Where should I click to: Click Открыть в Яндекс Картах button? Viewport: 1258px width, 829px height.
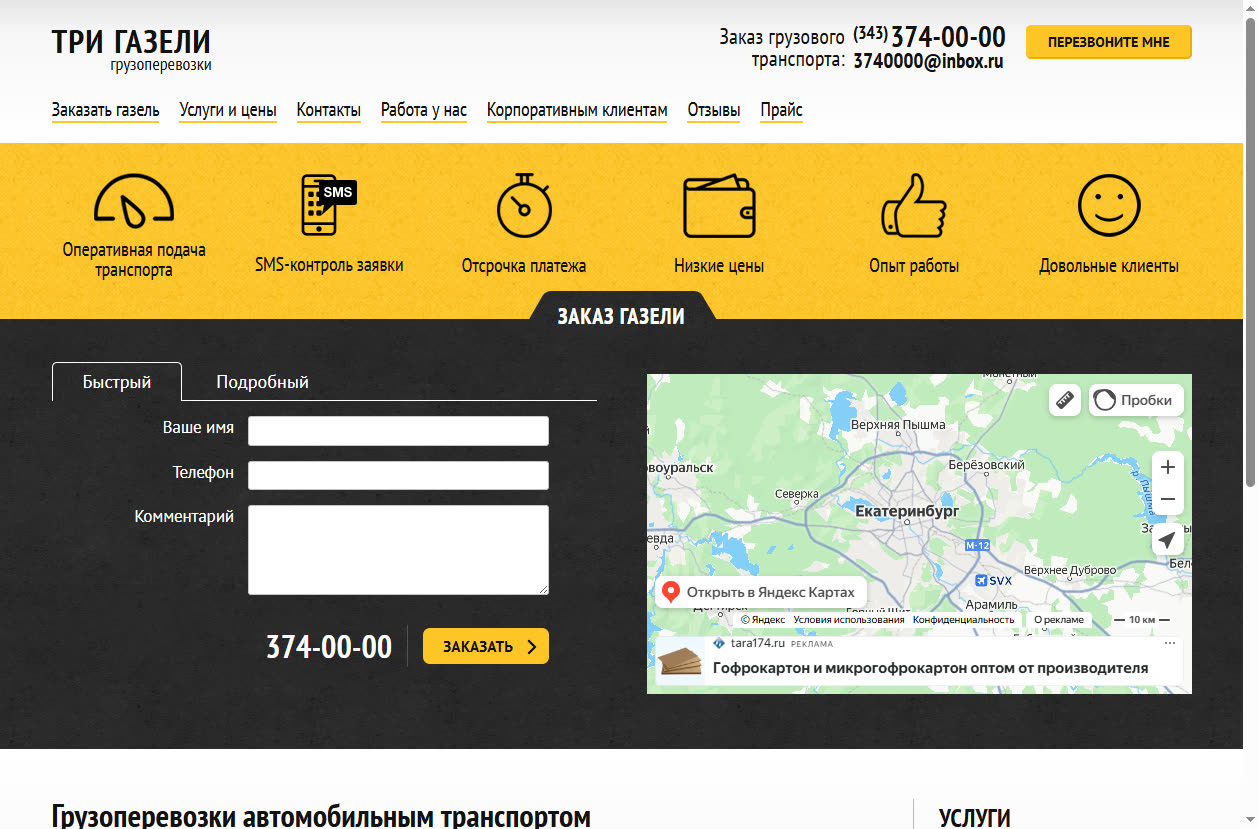point(761,592)
